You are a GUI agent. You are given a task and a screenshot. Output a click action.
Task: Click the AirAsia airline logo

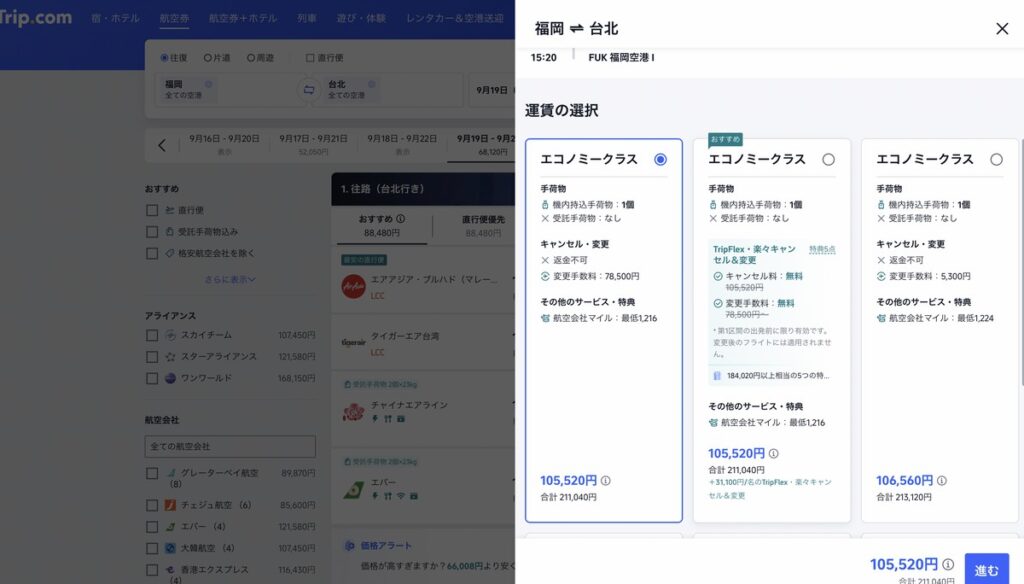click(x=353, y=287)
